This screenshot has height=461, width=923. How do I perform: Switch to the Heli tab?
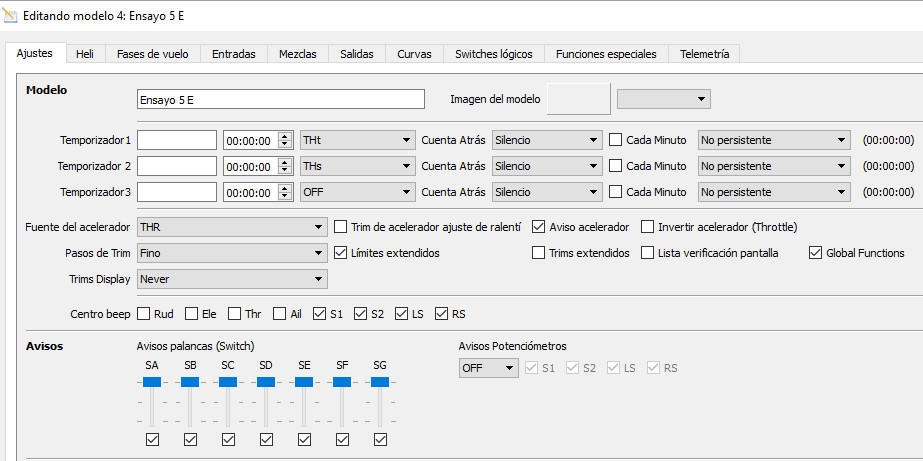pos(84,54)
